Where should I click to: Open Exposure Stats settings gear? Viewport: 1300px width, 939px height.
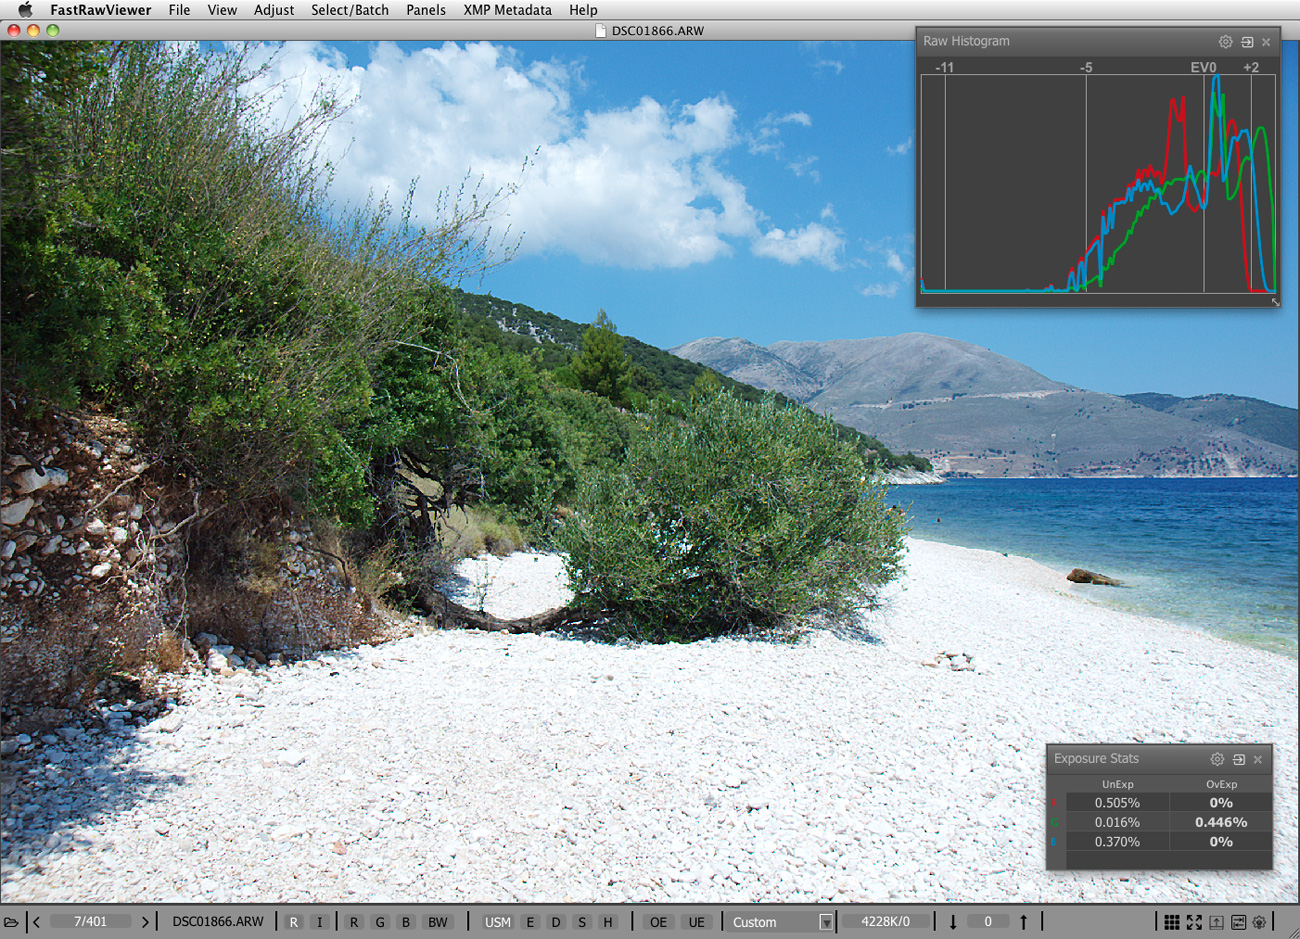[x=1217, y=759]
